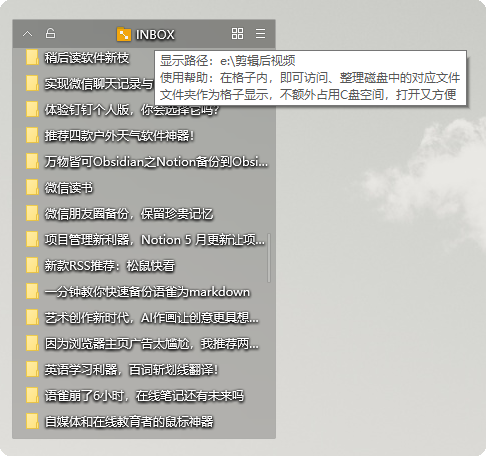The height and width of the screenshot is (456, 486).
Task: Select 因为浏览器主页广告太尴尬 folder name
Action: [152, 344]
